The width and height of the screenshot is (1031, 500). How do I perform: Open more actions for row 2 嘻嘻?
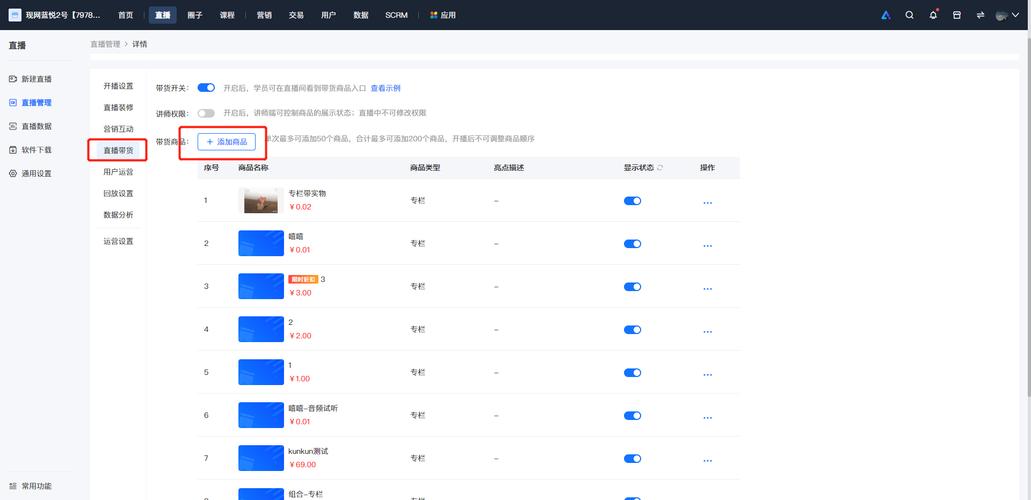(707, 245)
